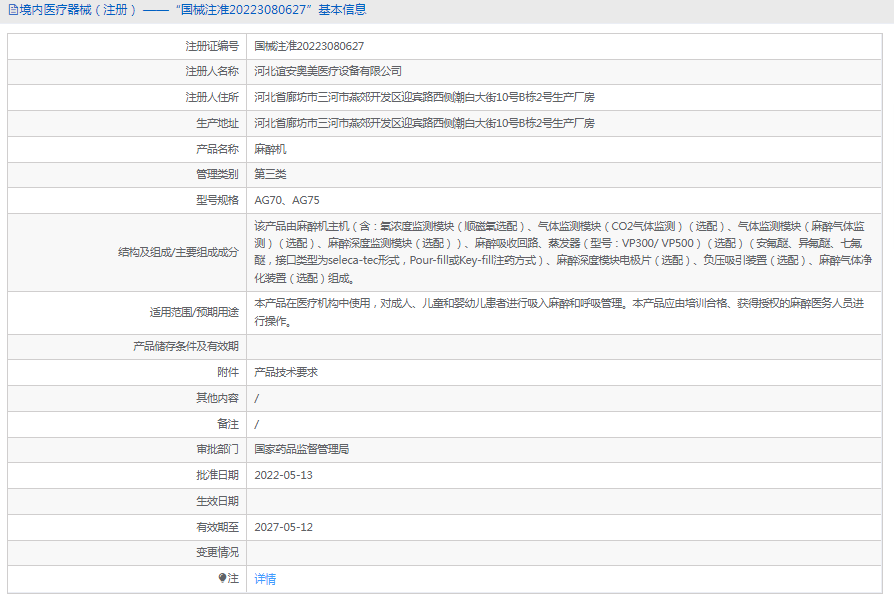The width and height of the screenshot is (894, 599).
Task: Select model specification AG70、AG75
Action: (x=287, y=201)
